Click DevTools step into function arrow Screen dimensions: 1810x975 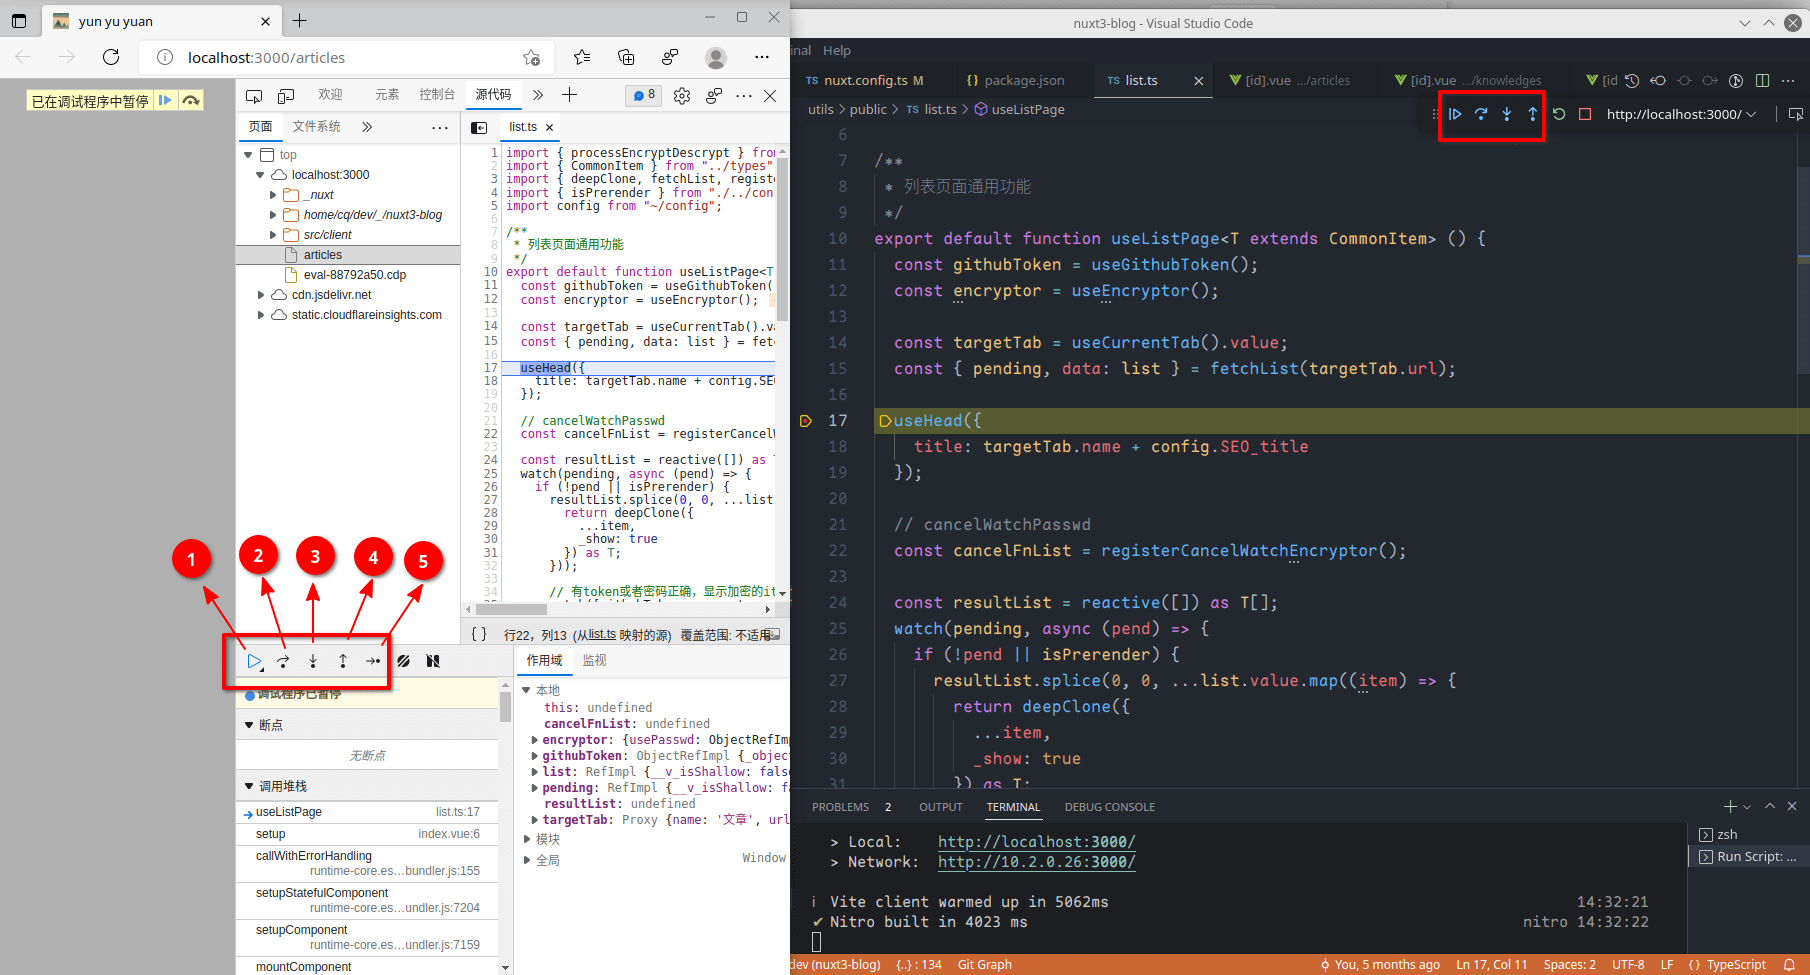(313, 661)
